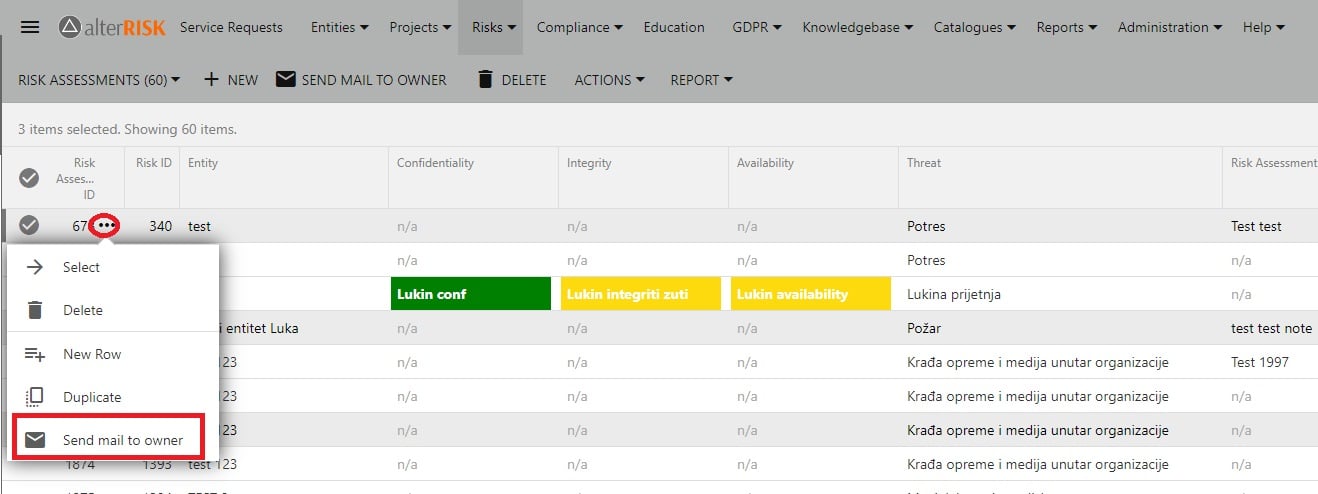The width and height of the screenshot is (1318, 494).
Task: Choose Send mail to owner in context menu
Action: pos(122,440)
